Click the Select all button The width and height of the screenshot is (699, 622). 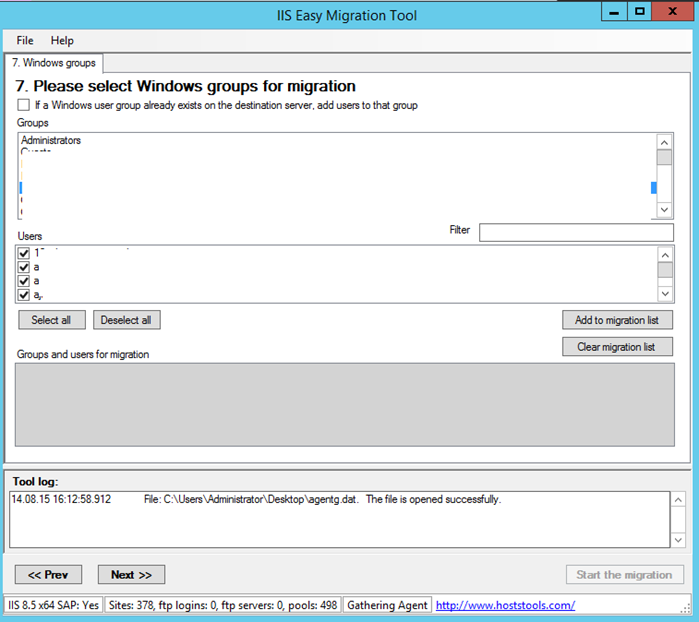[x=52, y=320]
